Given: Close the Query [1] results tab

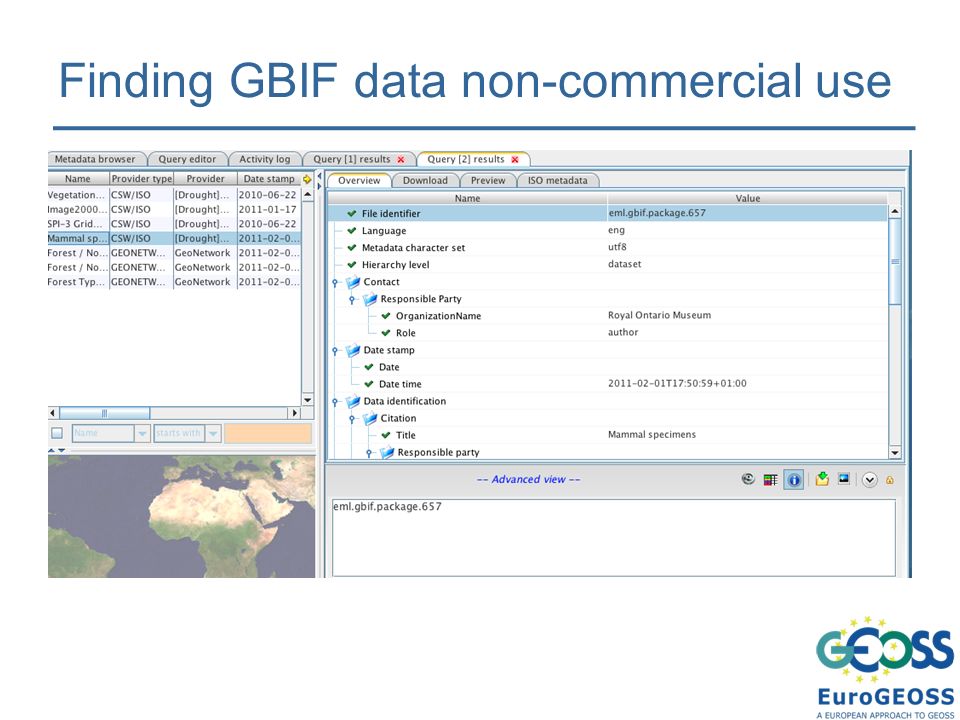Looking at the screenshot, I should pyautogui.click(x=401, y=159).
